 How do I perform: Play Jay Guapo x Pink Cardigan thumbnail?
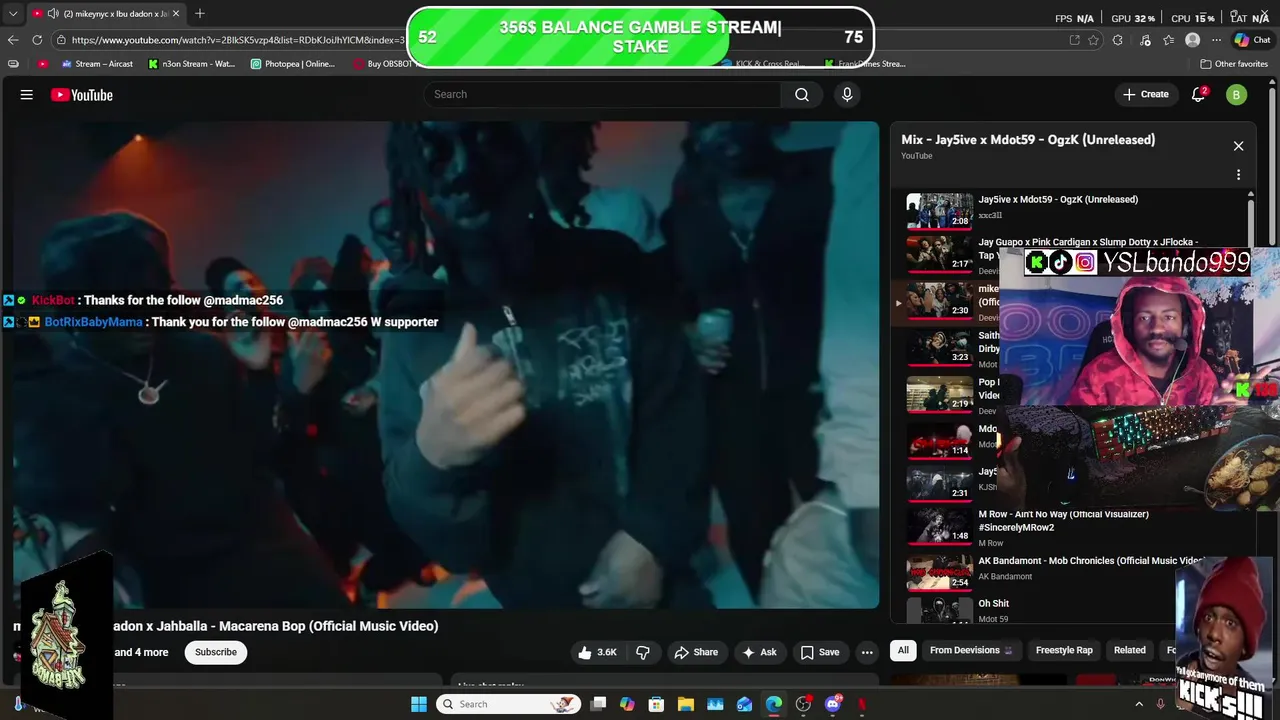[x=939, y=254]
